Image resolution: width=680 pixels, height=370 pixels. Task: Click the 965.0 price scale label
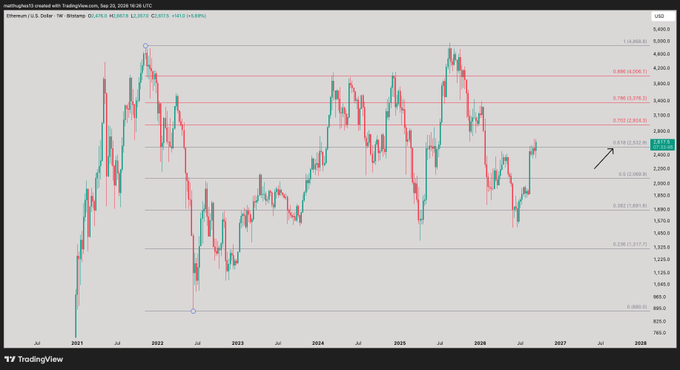point(660,297)
